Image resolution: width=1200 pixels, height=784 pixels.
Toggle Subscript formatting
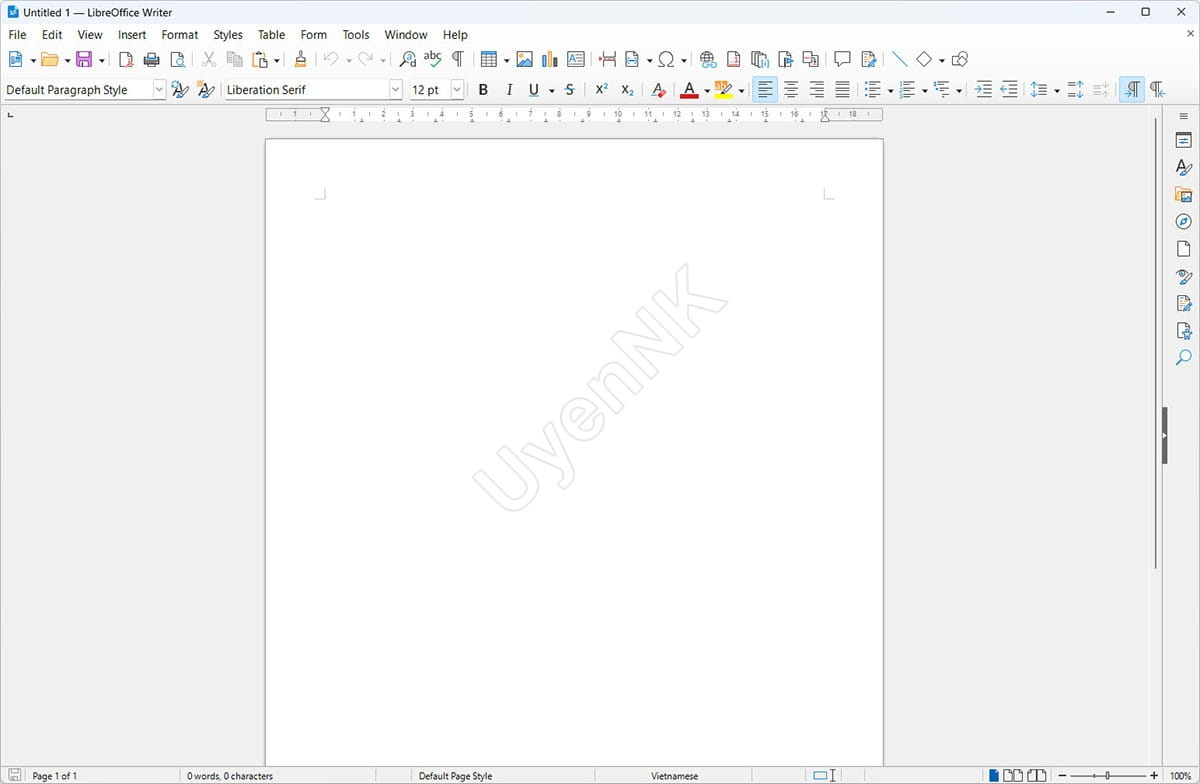click(x=627, y=90)
